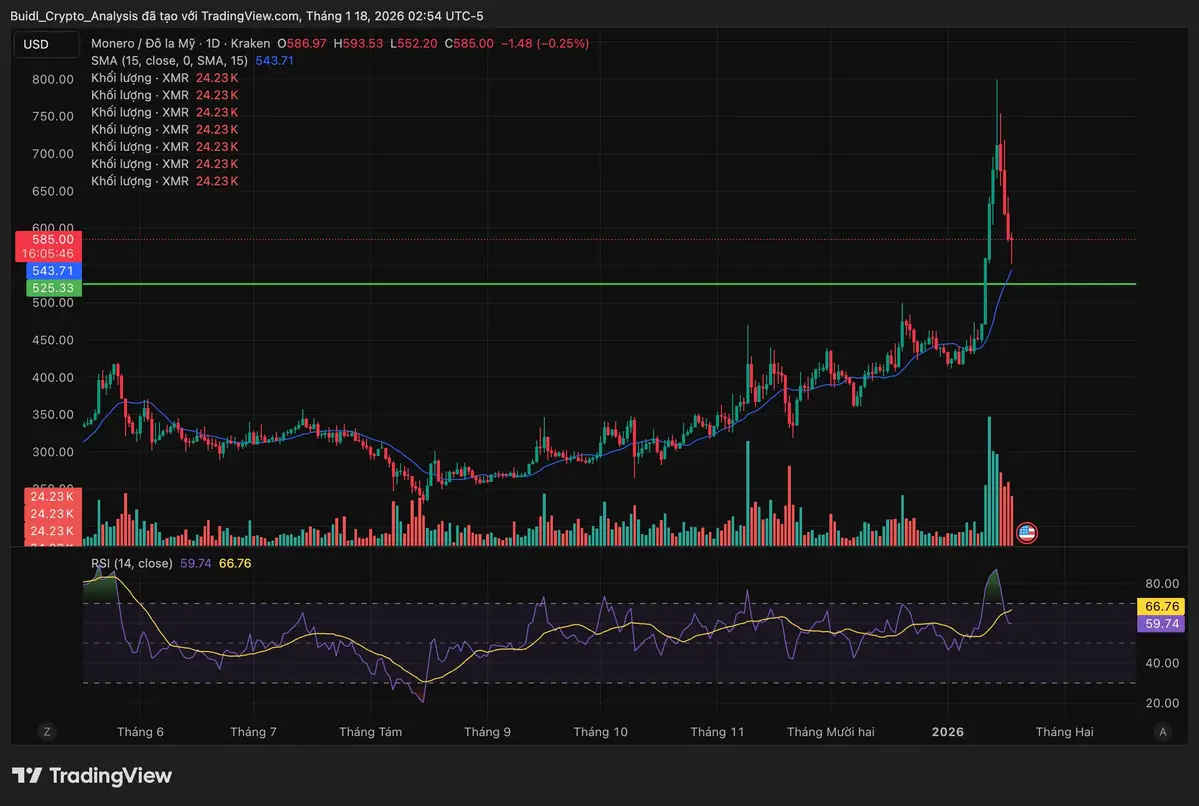Click the Tháng 9 time axis label
This screenshot has width=1199, height=806.
coord(487,732)
